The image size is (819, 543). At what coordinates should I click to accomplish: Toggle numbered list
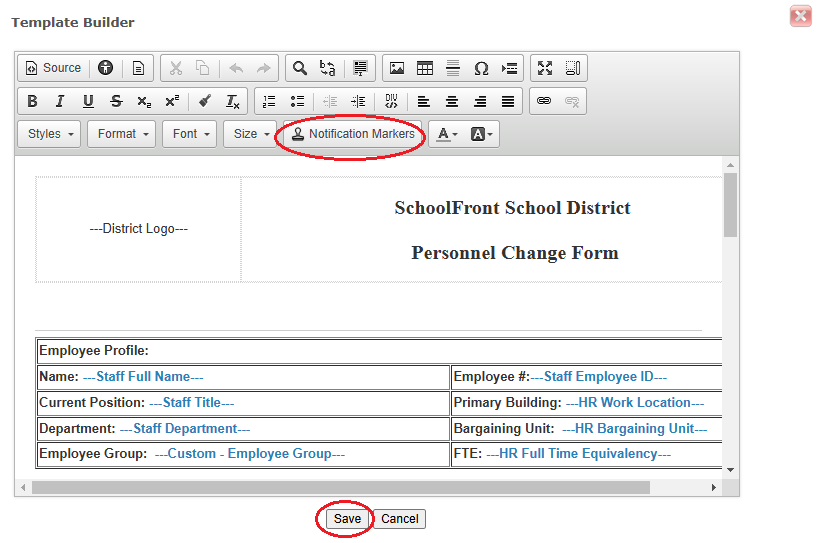pyautogui.click(x=269, y=101)
